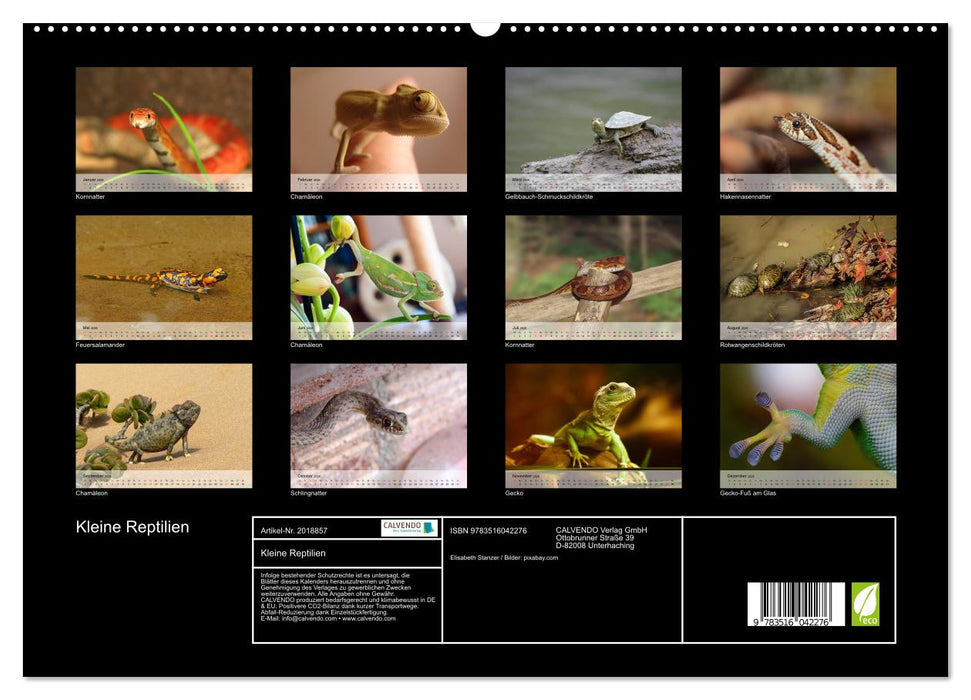Image resolution: width=971 pixels, height=700 pixels.
Task: Click the Gecko-Fuß am Glas image
Action: 808,425
